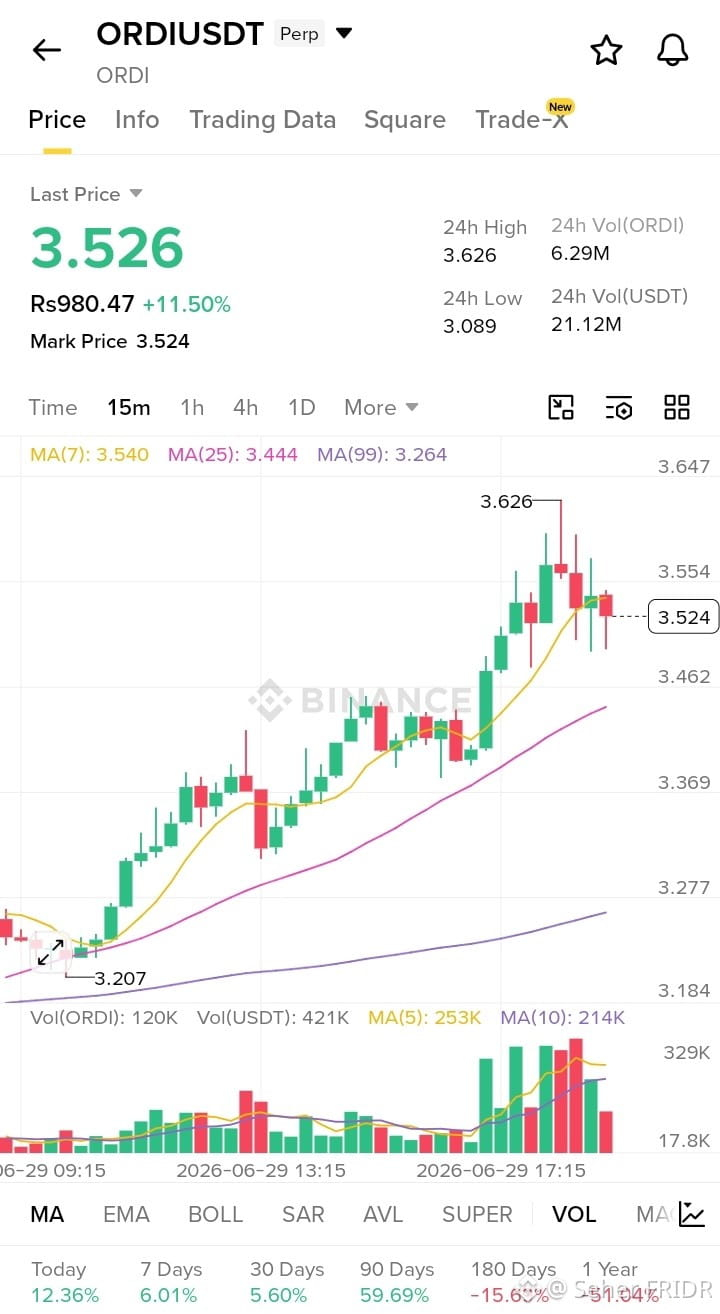Tap the MA(7): 3.540 legend
The image size is (720, 1314).
(x=89, y=454)
